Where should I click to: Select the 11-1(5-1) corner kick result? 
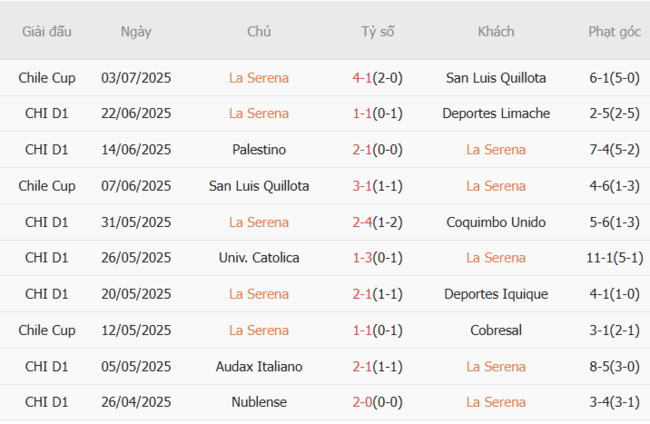point(614,257)
